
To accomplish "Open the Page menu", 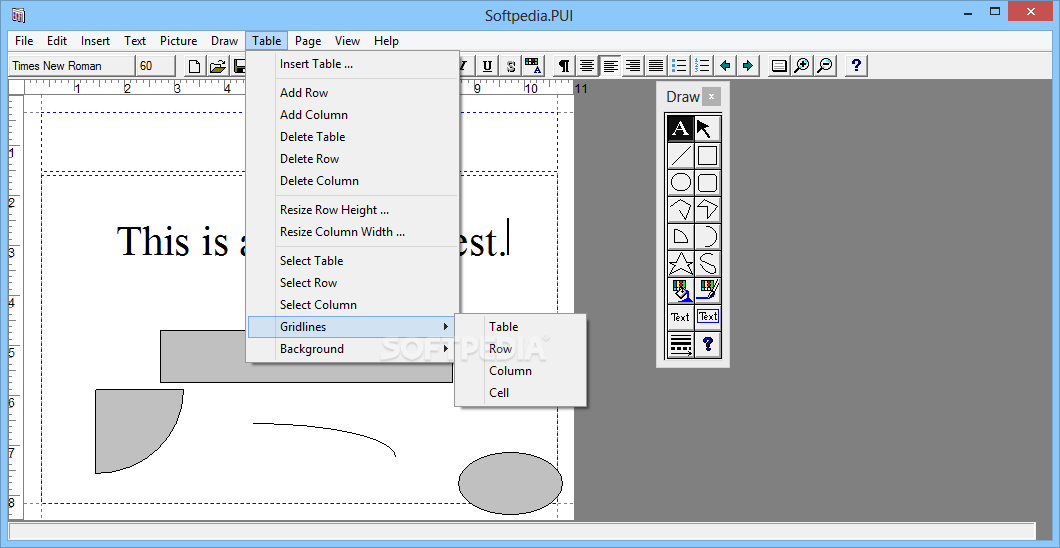I will 308,41.
